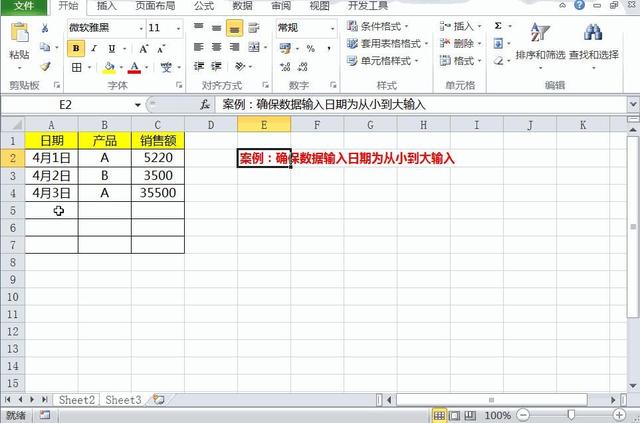Viewport: 640px width, 423px height.
Task: Select the Sheet3 worksheet tab
Action: click(x=123, y=400)
